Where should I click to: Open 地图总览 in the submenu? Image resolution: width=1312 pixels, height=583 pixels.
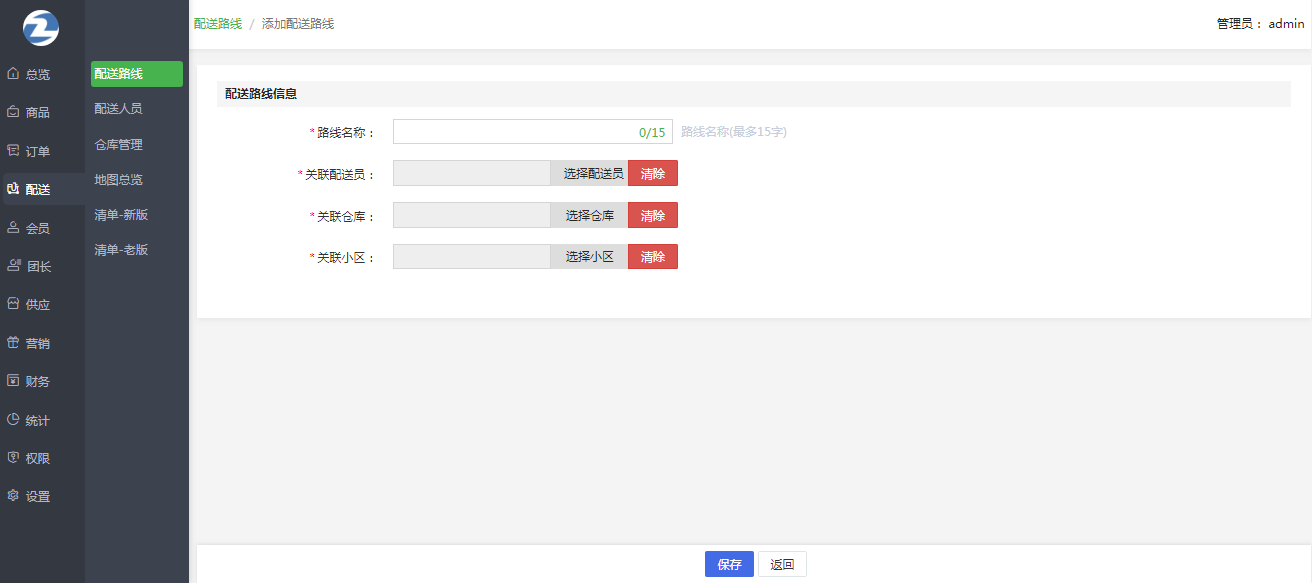118,180
